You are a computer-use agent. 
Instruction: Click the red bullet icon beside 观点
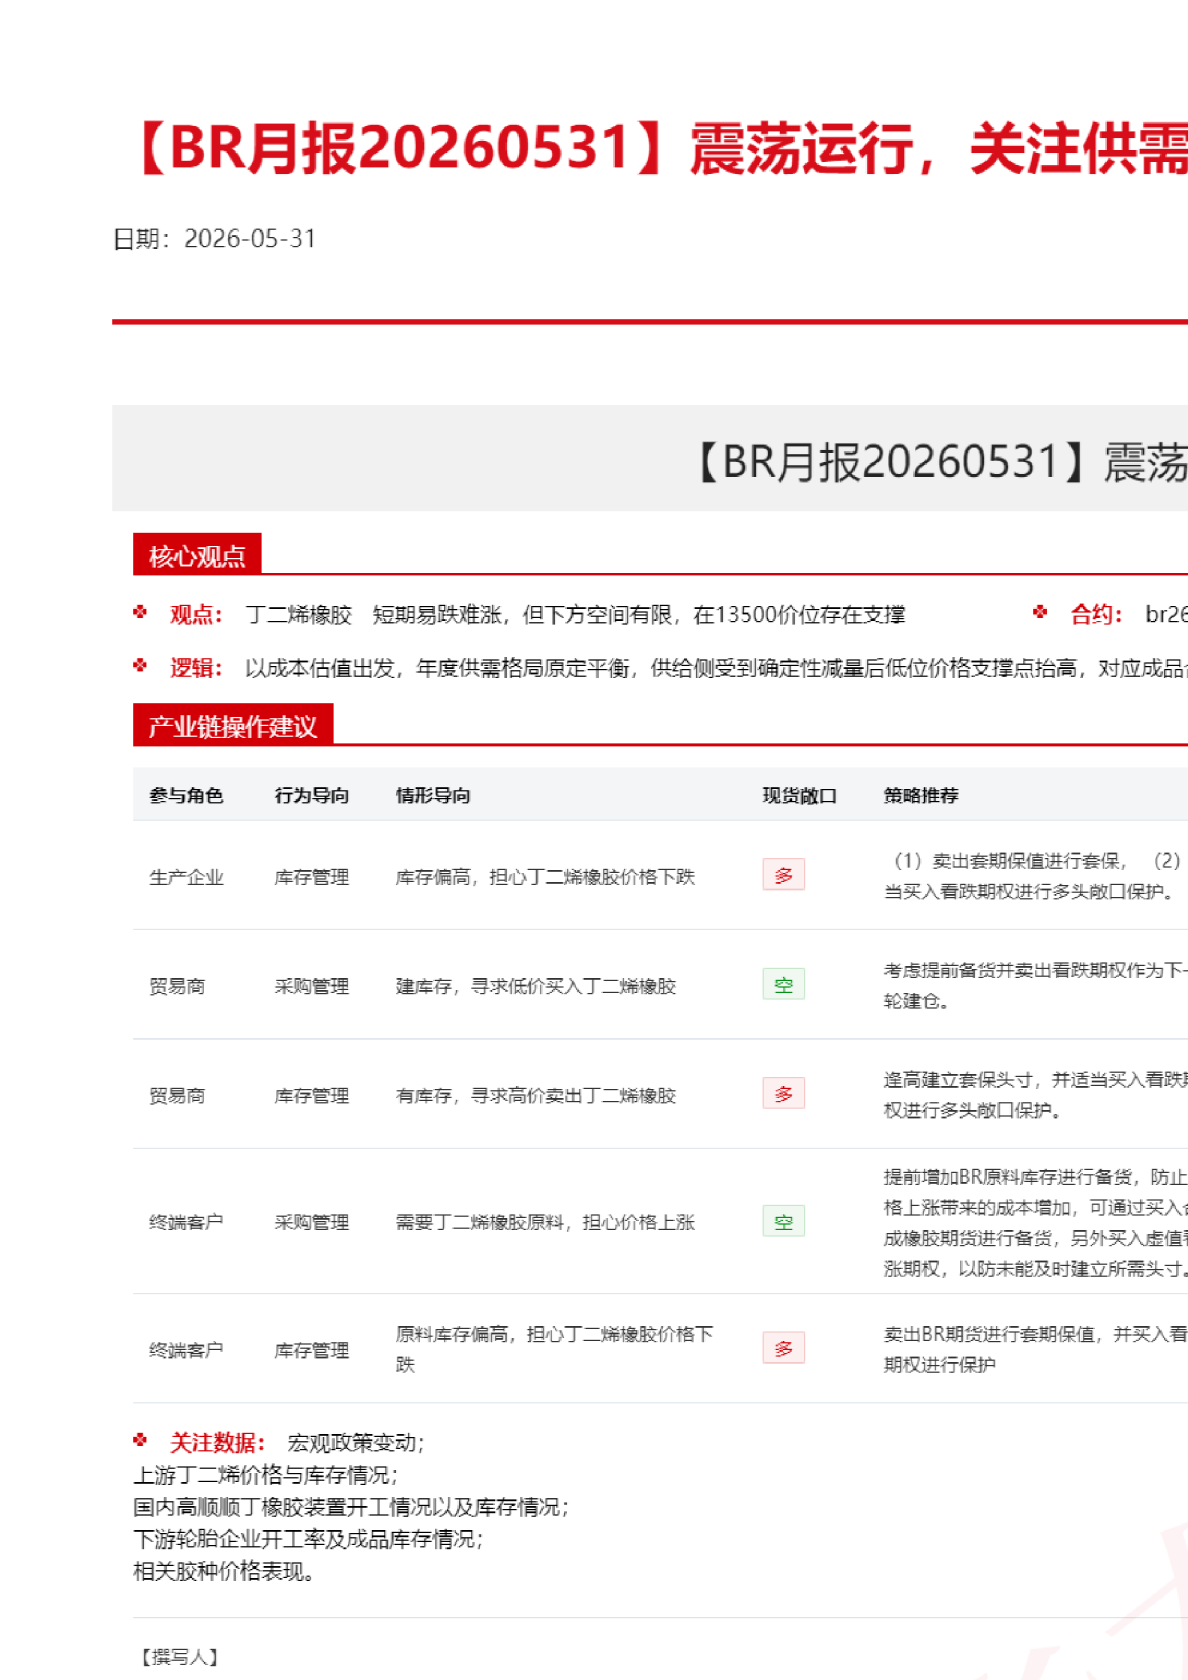pos(140,612)
